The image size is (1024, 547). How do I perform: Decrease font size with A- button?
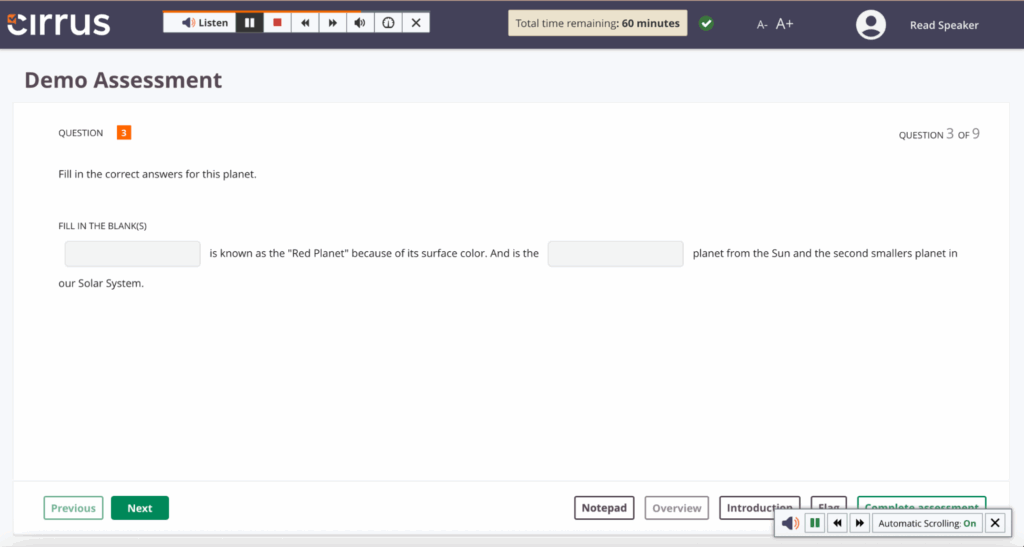coord(762,24)
